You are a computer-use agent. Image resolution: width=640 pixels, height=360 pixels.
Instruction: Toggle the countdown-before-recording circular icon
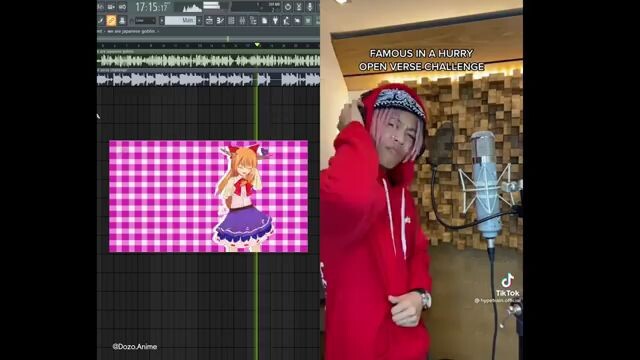coord(288,7)
